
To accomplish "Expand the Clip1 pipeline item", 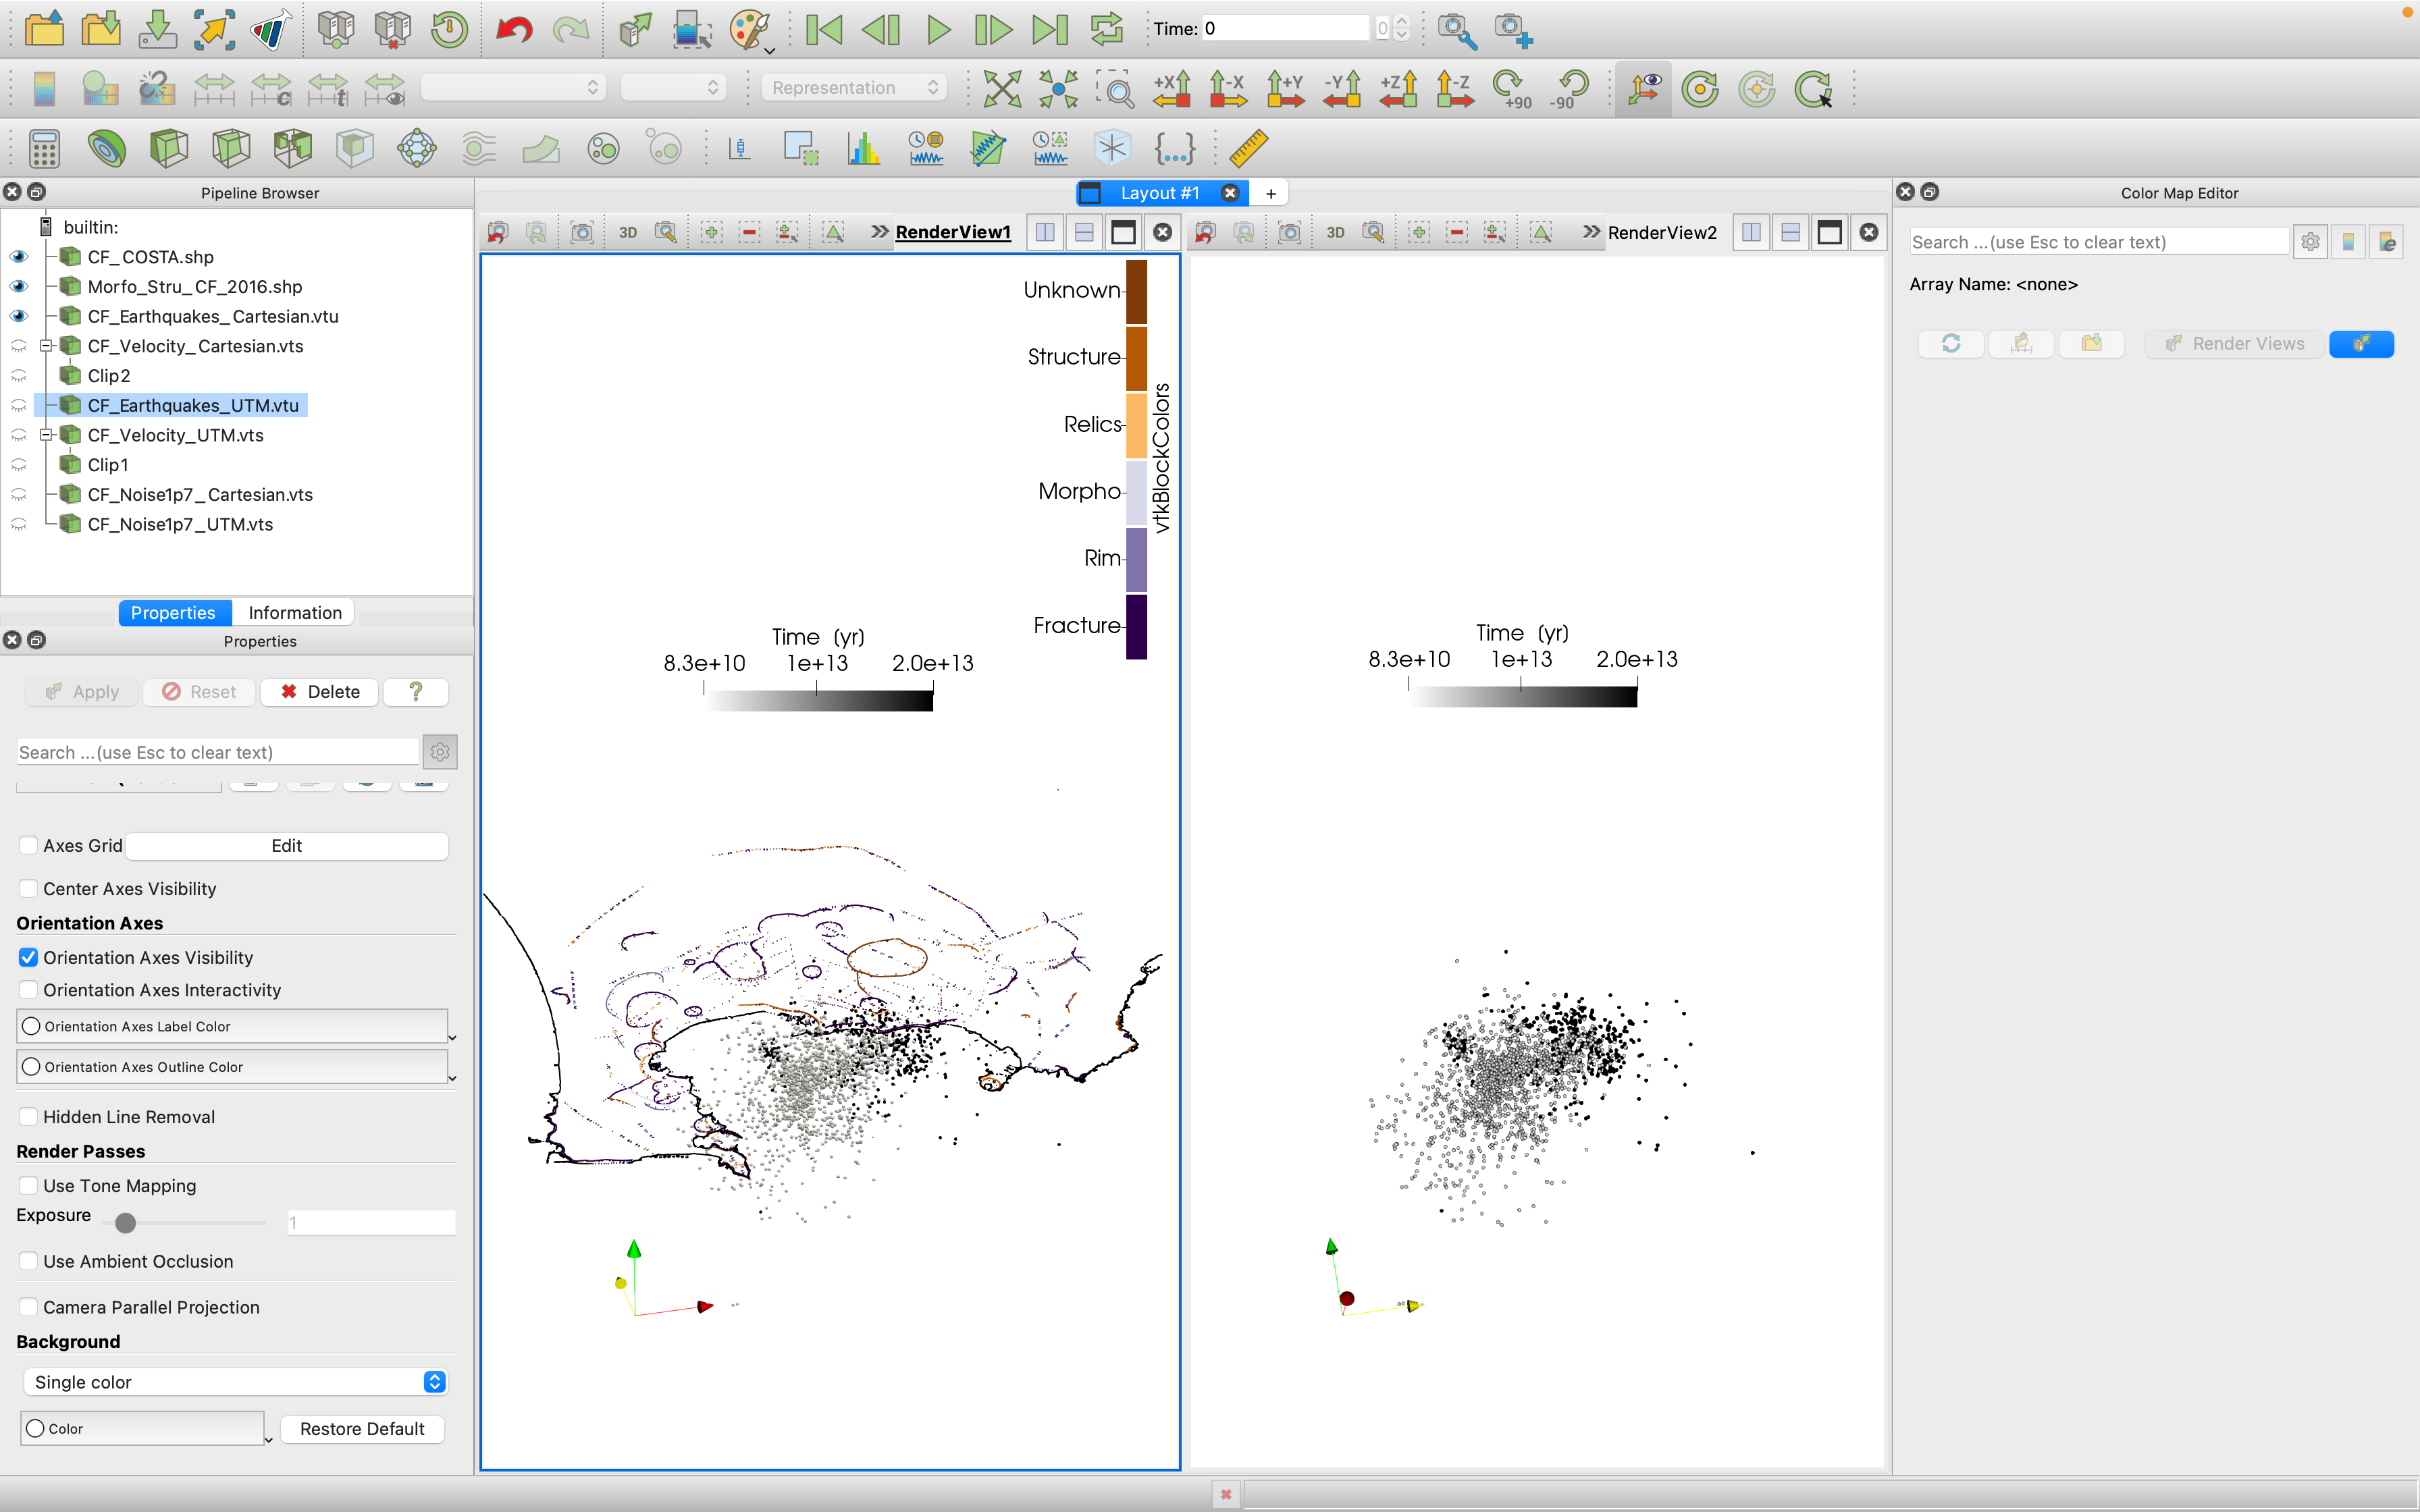I will coord(45,465).
